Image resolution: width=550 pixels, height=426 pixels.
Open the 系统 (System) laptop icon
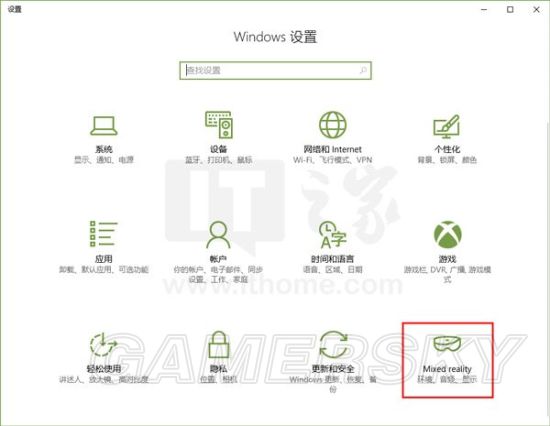click(x=103, y=126)
